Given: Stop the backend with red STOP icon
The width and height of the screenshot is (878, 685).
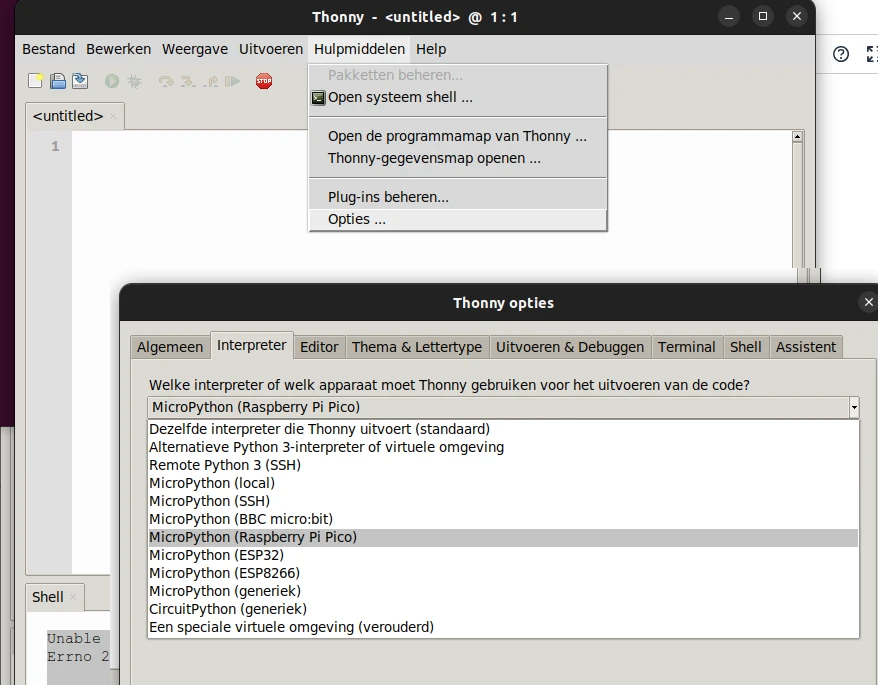Looking at the screenshot, I should pos(264,81).
